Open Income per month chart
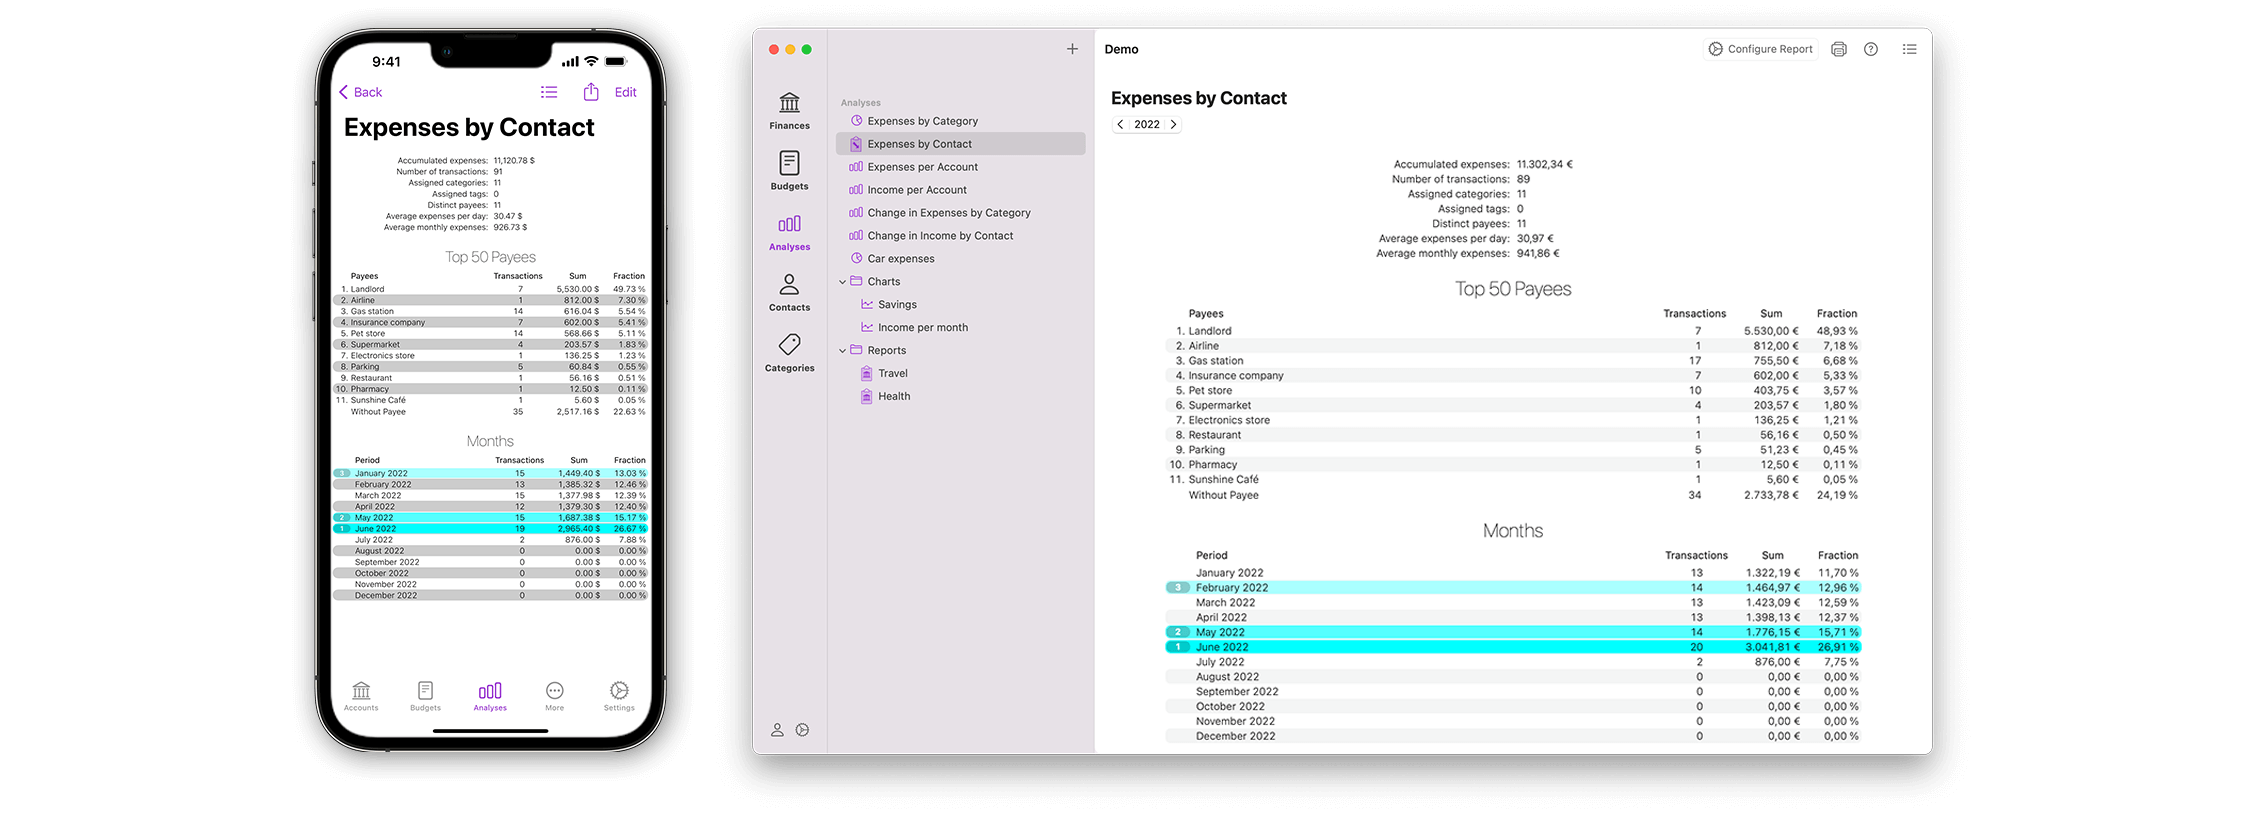2250x818 pixels. (x=960, y=328)
